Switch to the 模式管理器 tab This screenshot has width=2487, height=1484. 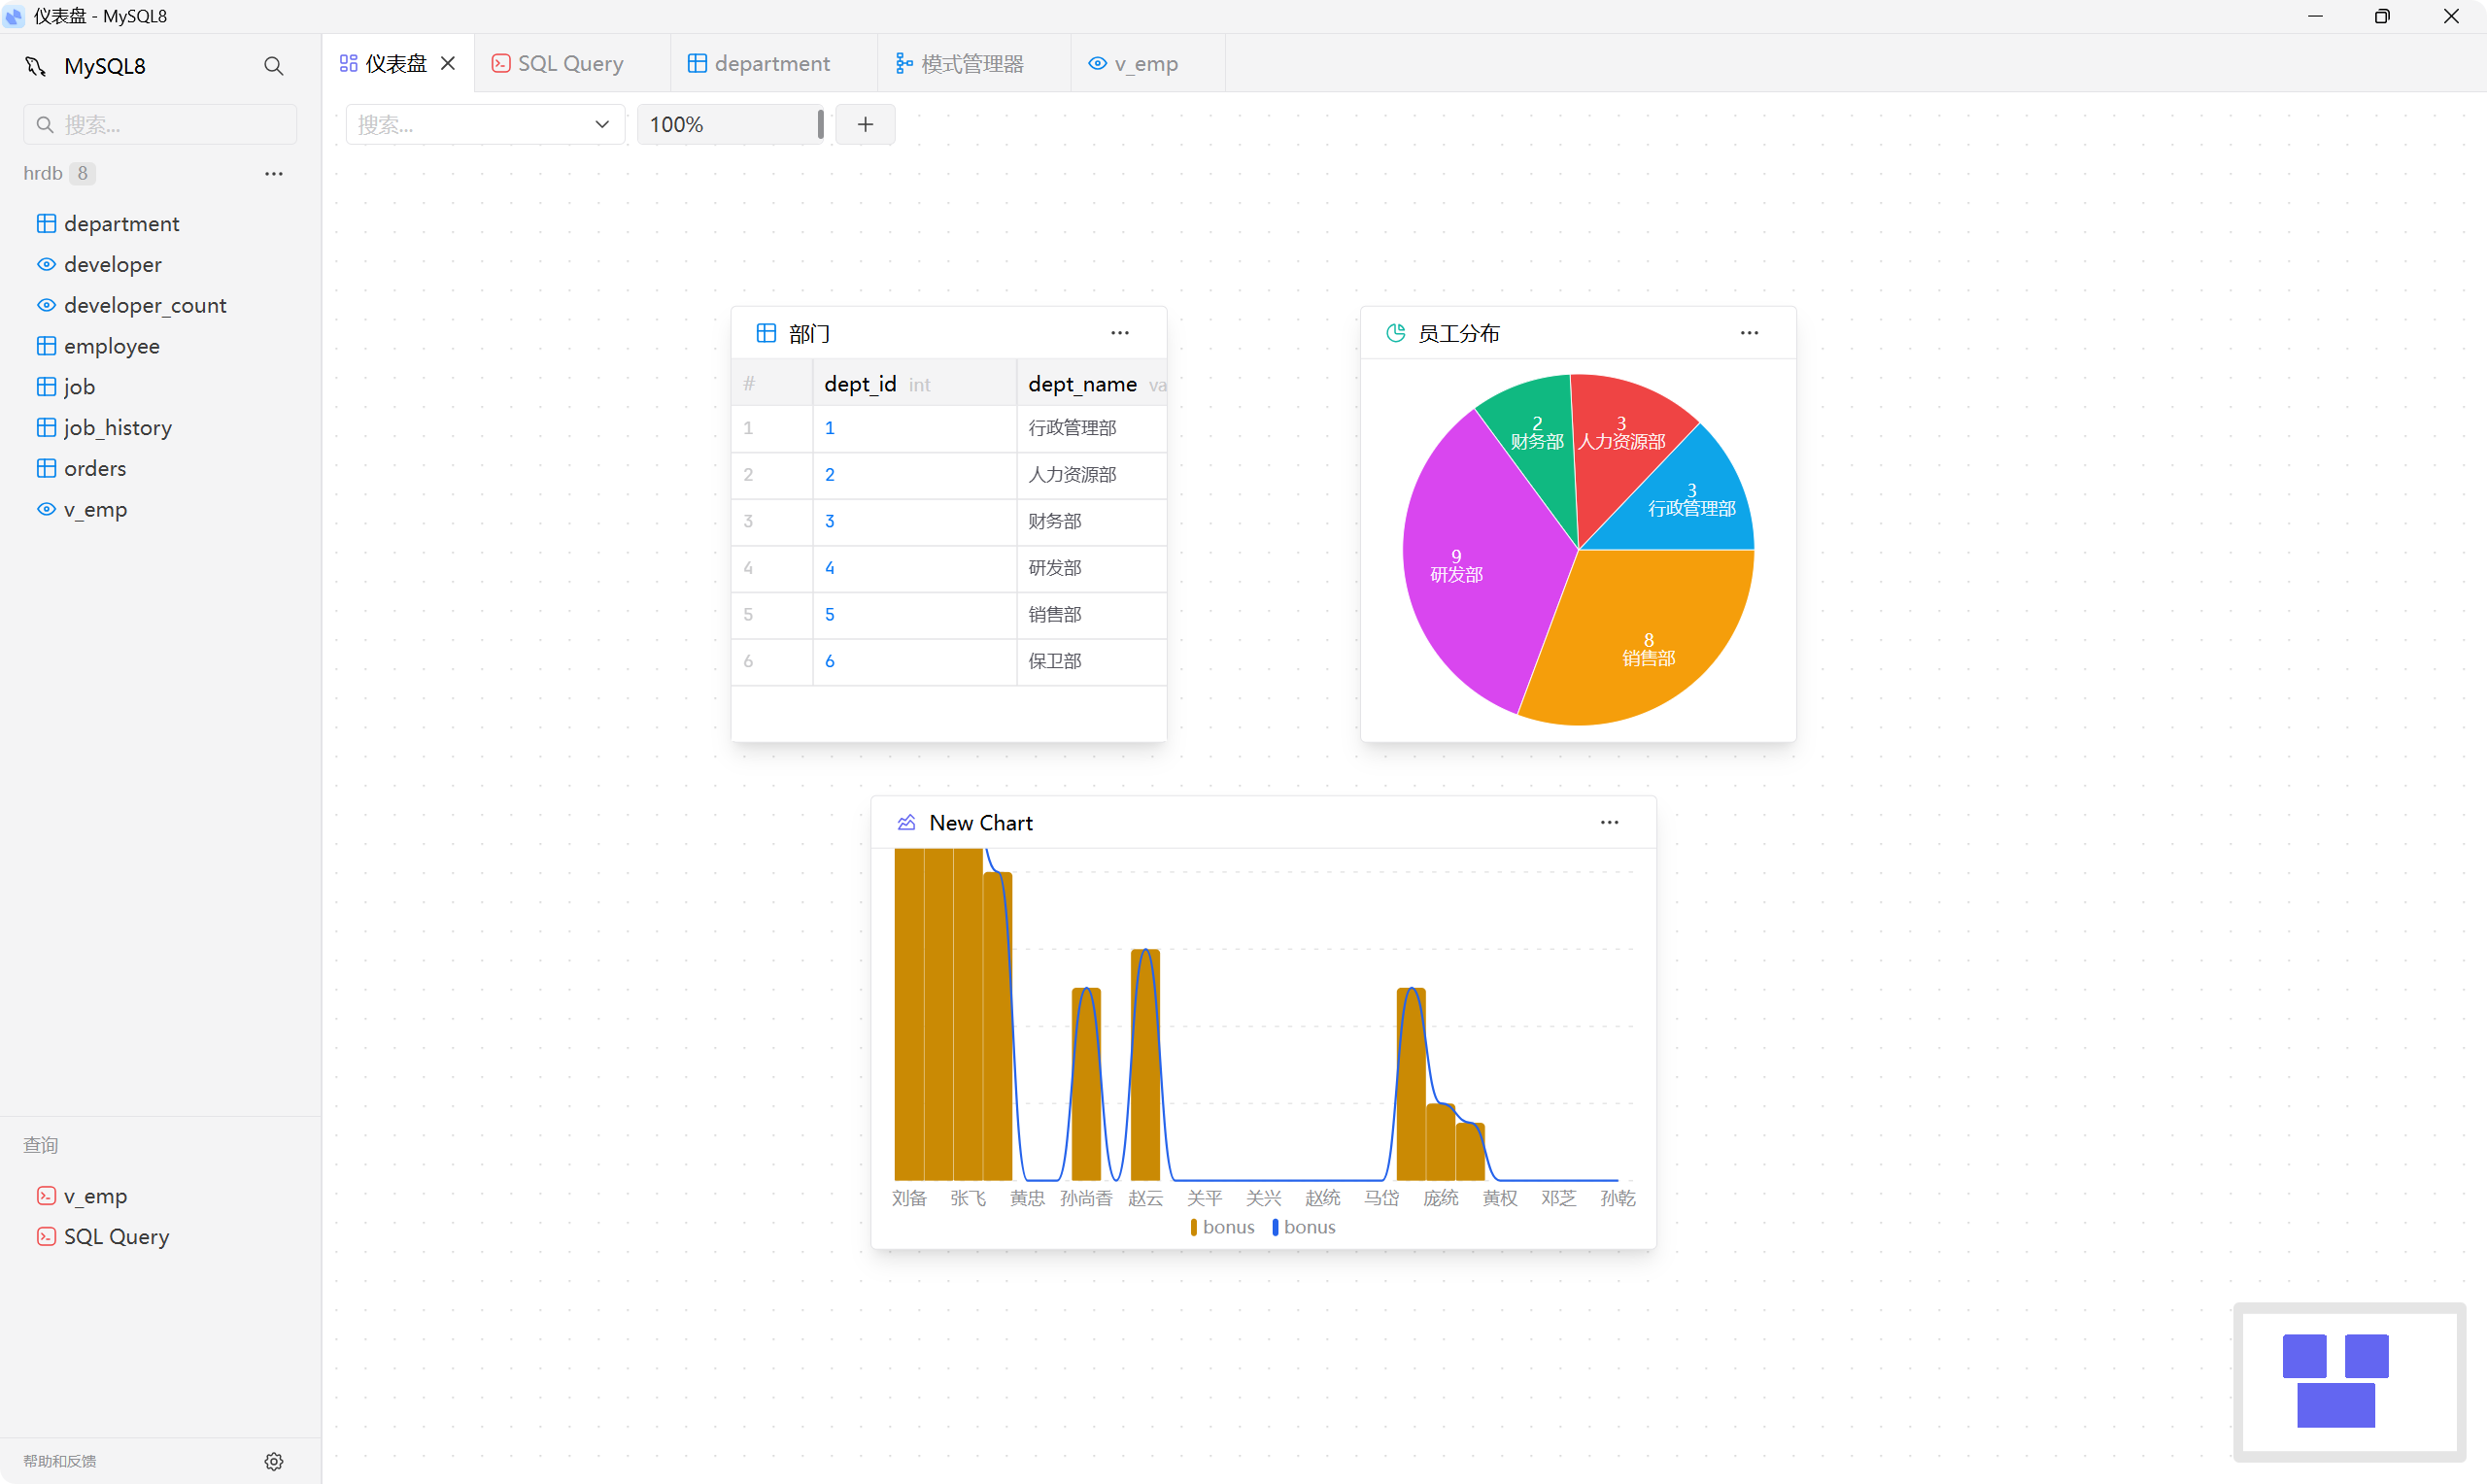(x=970, y=63)
